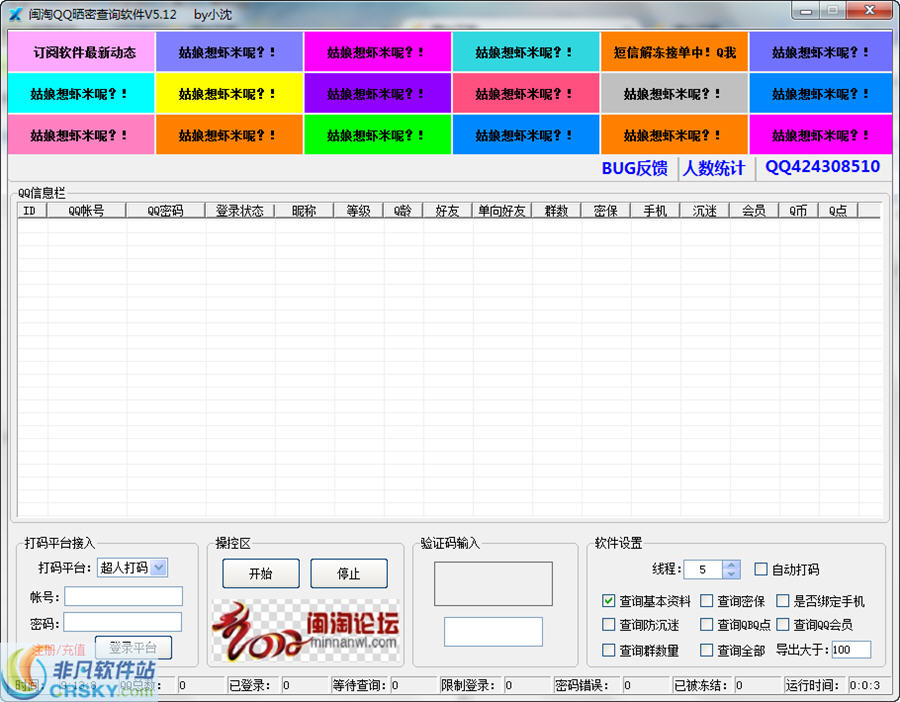Image resolution: width=900 pixels, height=702 pixels.
Task: Click the gray 姑娘想虾米呢 tile
Action: [x=674, y=93]
